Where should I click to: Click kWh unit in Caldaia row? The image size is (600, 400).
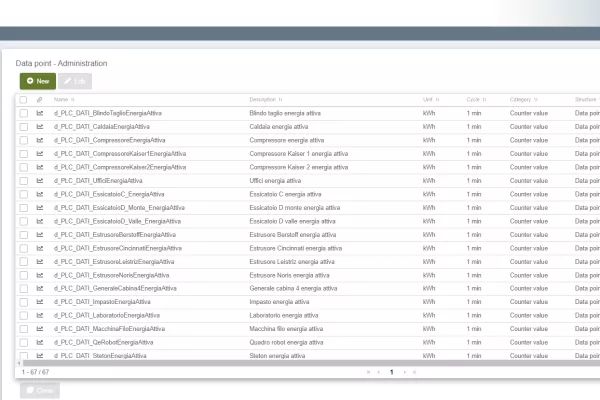coord(429,127)
